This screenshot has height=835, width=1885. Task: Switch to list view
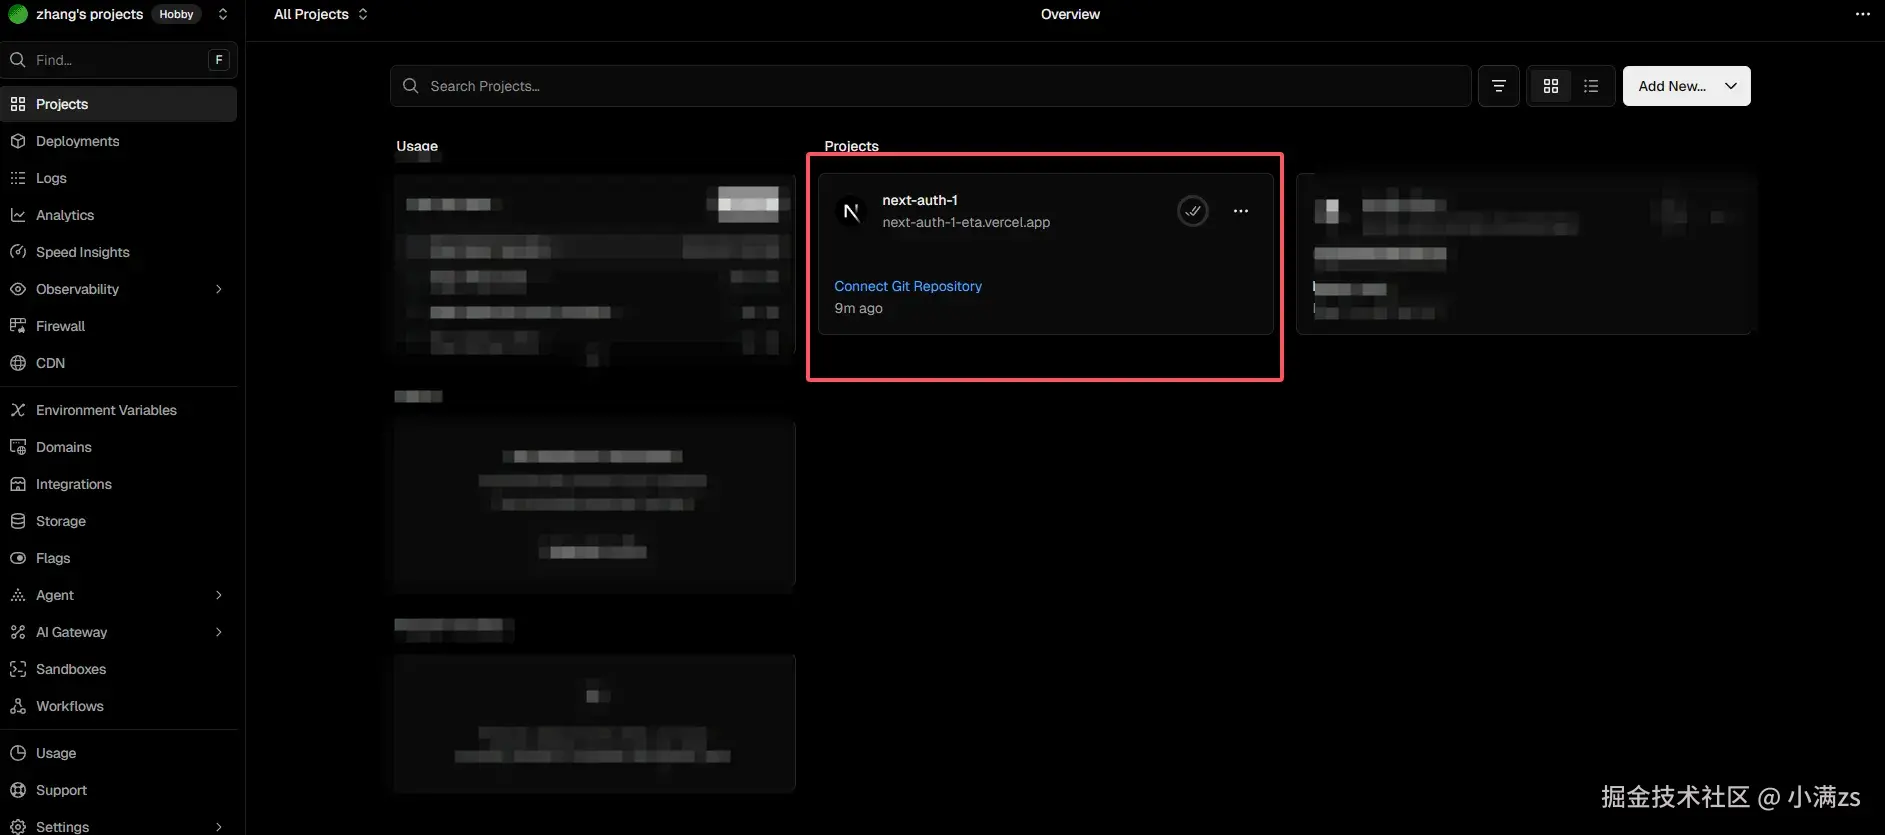pos(1591,86)
